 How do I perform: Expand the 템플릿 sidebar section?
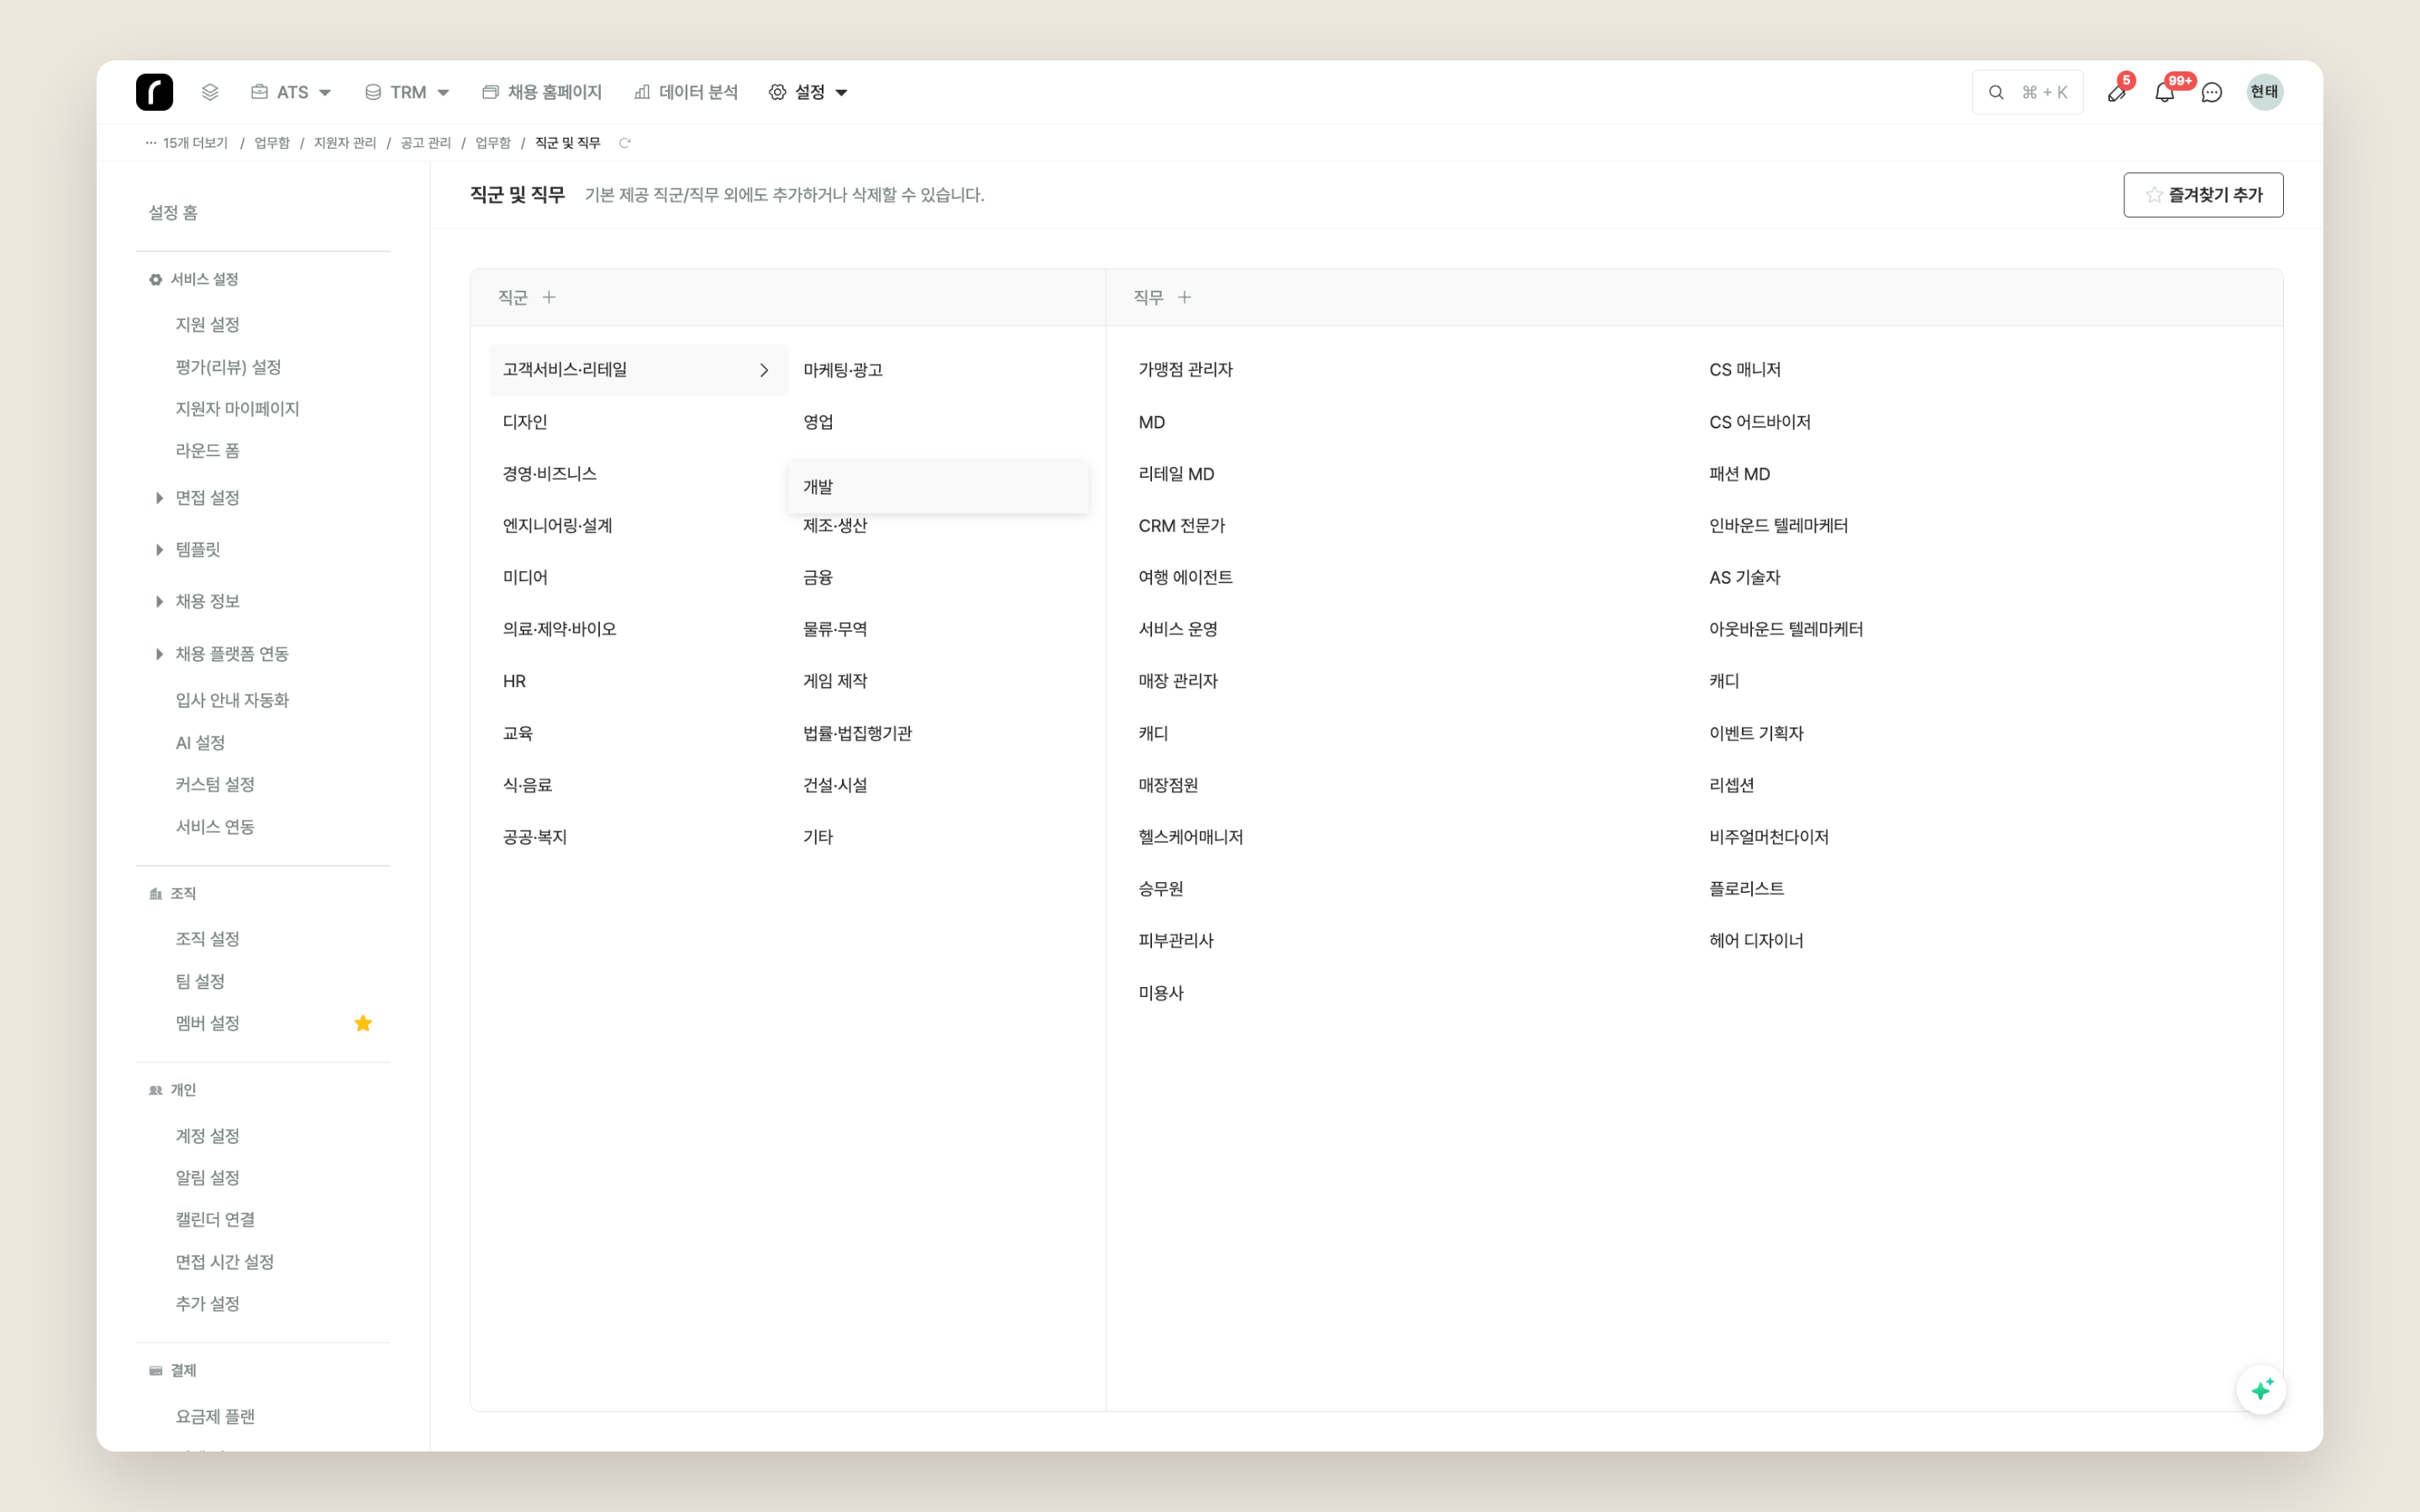click(x=187, y=550)
